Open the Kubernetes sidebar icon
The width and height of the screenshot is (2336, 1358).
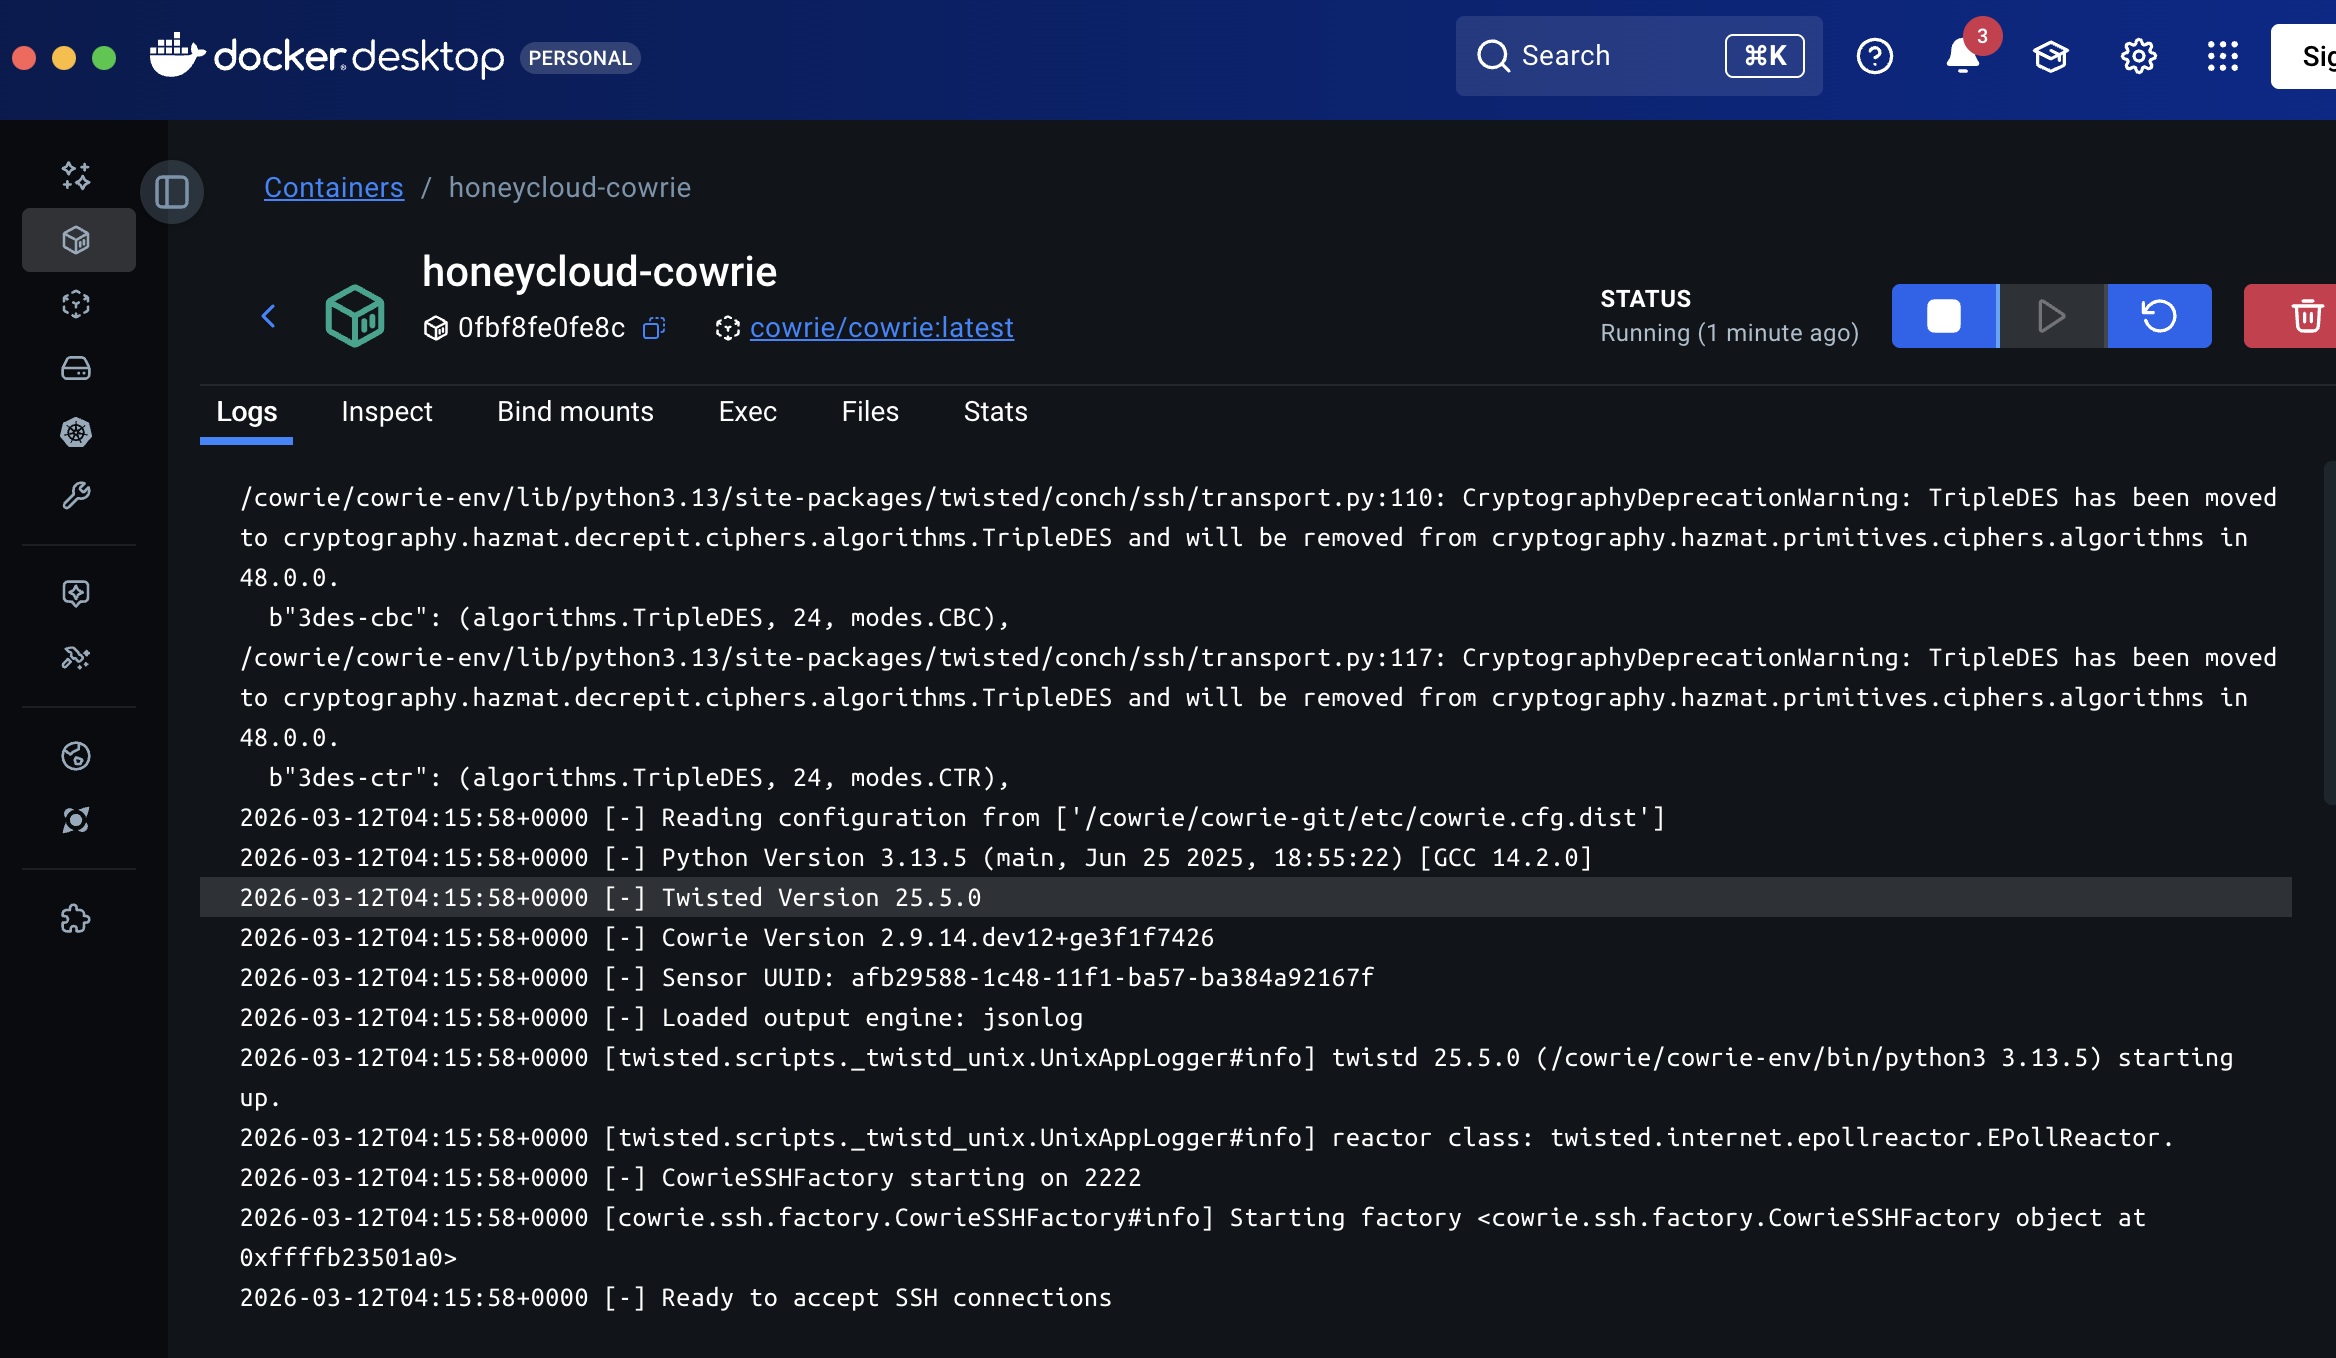pyautogui.click(x=76, y=432)
